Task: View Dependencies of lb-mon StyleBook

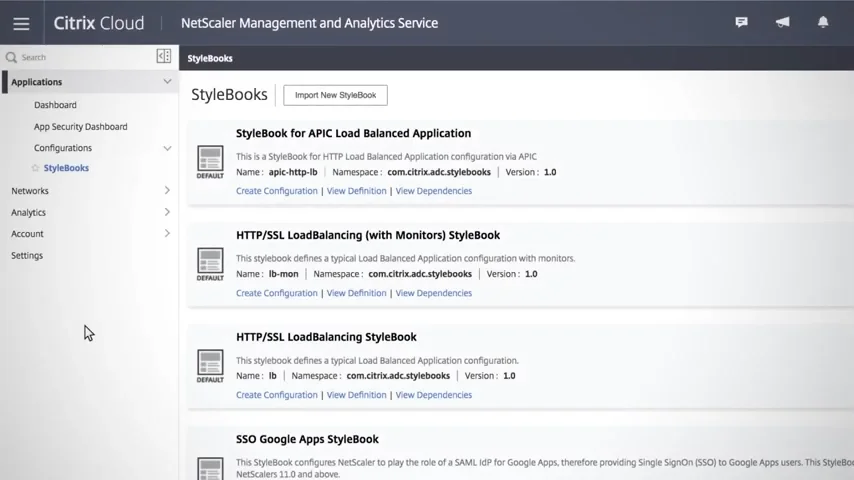Action: click(434, 293)
